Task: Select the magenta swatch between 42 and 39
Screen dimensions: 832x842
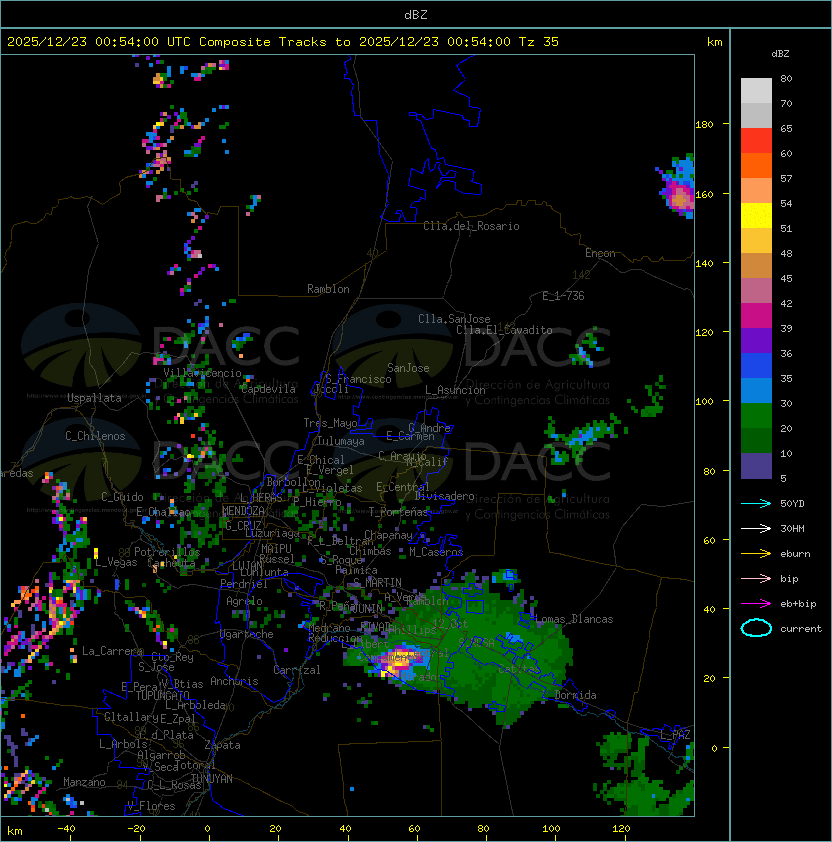Action: pos(756,316)
